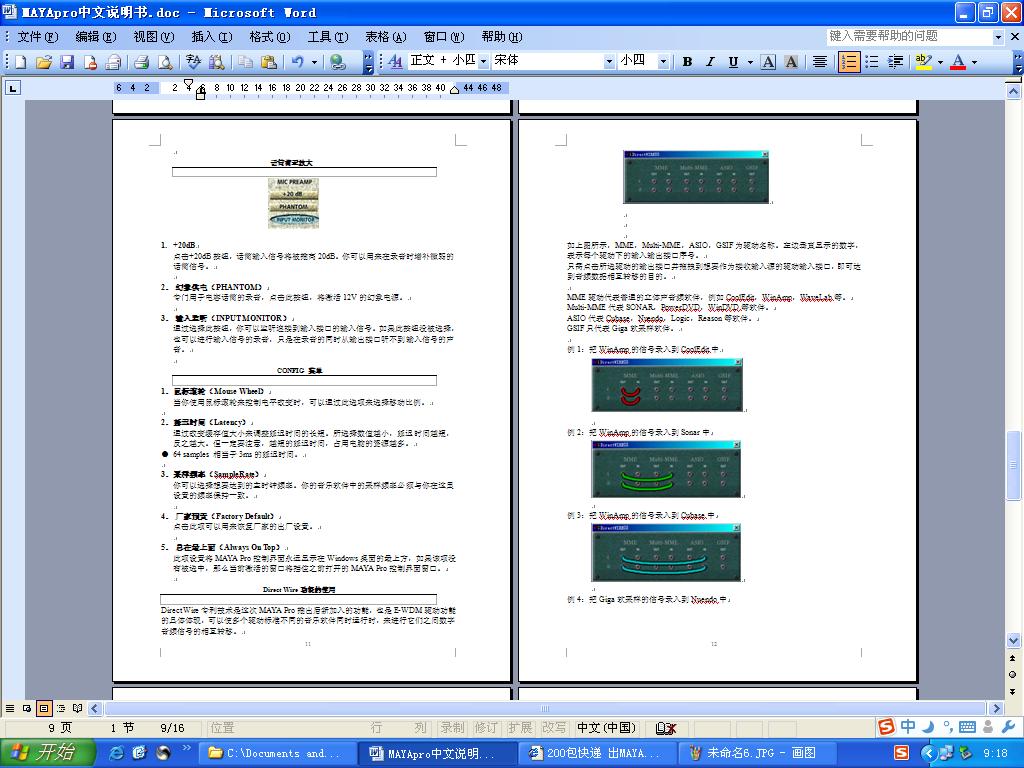
Task: Expand help question box dropdown
Action: tap(998, 37)
